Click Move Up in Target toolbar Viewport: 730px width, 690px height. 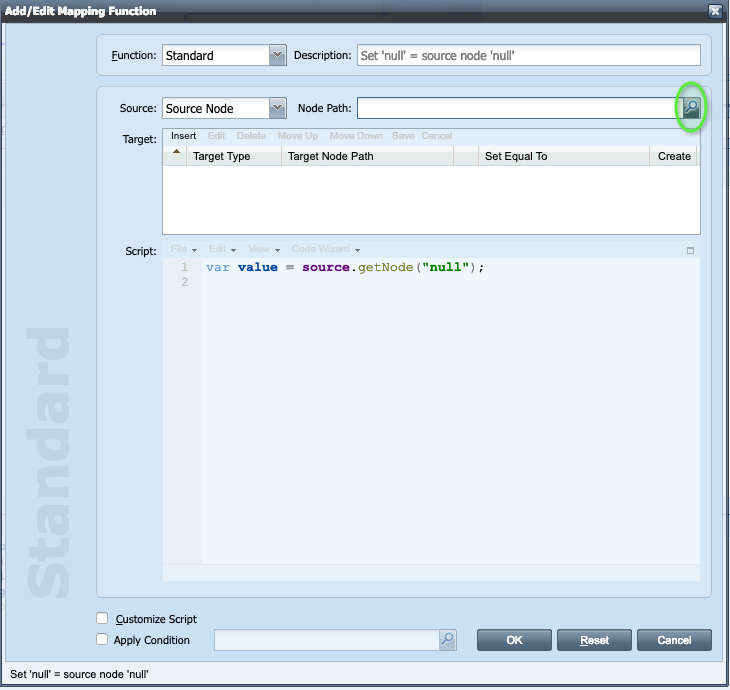pos(298,135)
